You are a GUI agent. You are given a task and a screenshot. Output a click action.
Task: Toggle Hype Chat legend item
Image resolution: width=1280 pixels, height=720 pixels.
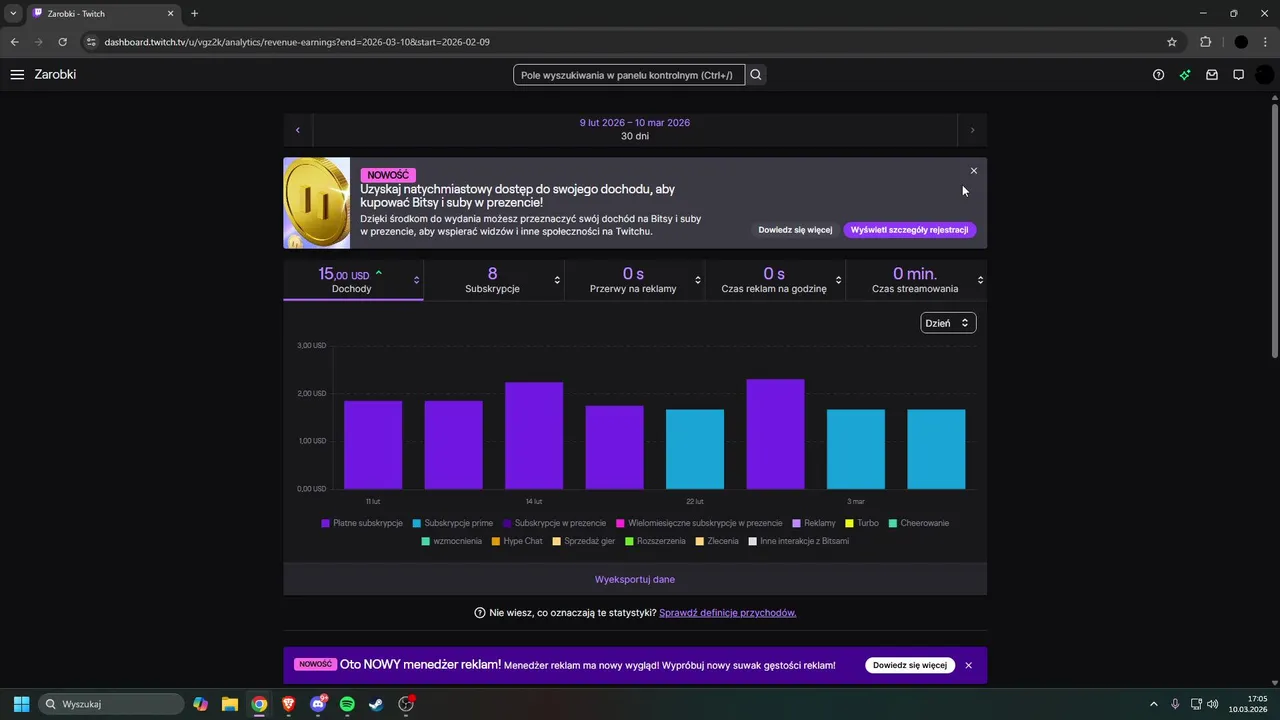click(517, 541)
